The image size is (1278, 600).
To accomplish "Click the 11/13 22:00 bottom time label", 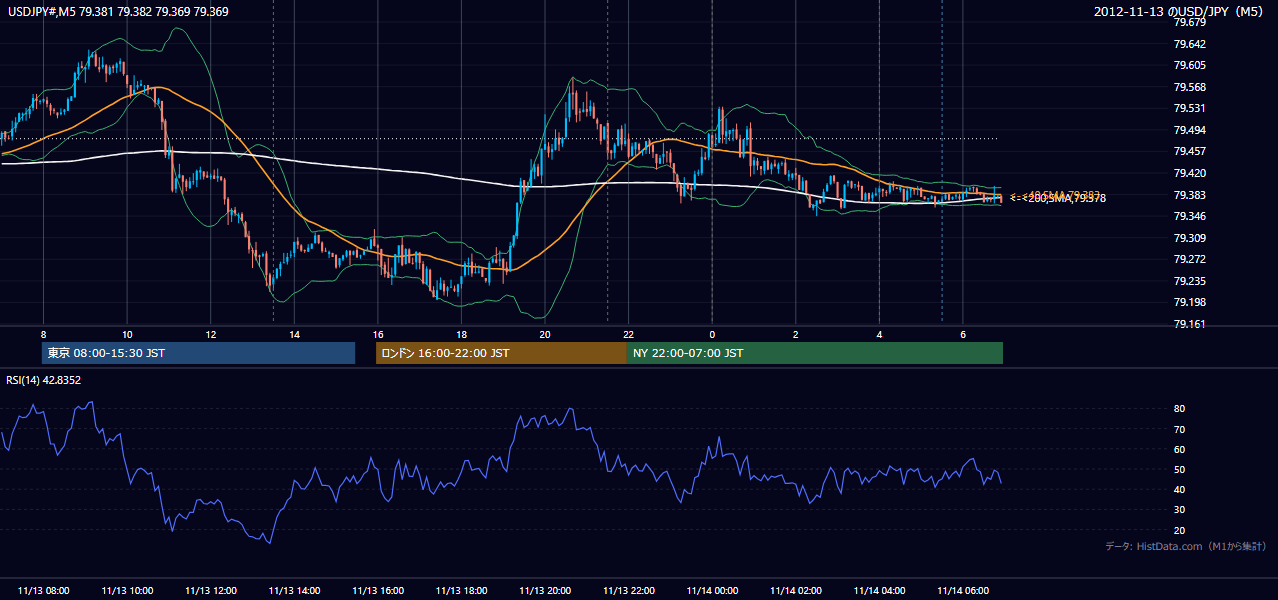I will coord(628,591).
